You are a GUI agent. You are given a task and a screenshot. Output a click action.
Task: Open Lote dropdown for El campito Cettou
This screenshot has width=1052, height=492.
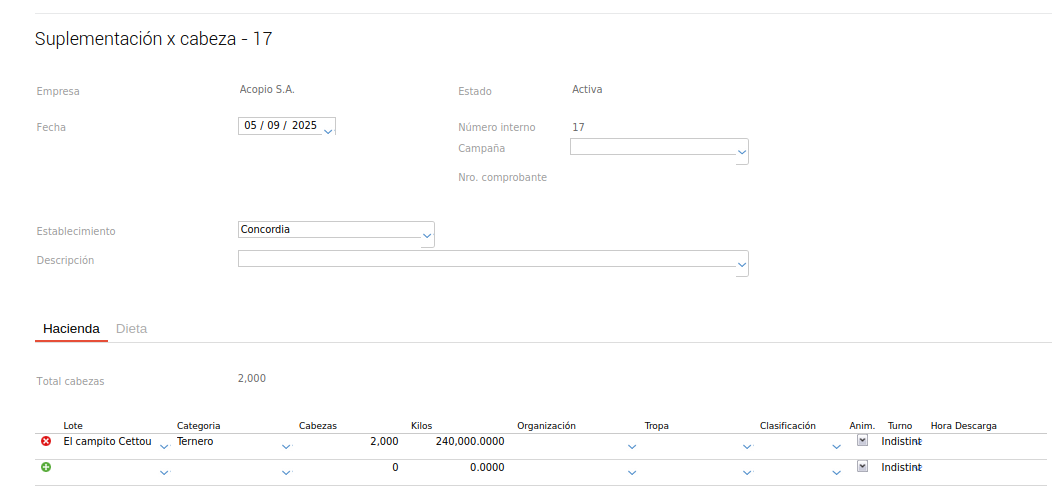(x=164, y=446)
